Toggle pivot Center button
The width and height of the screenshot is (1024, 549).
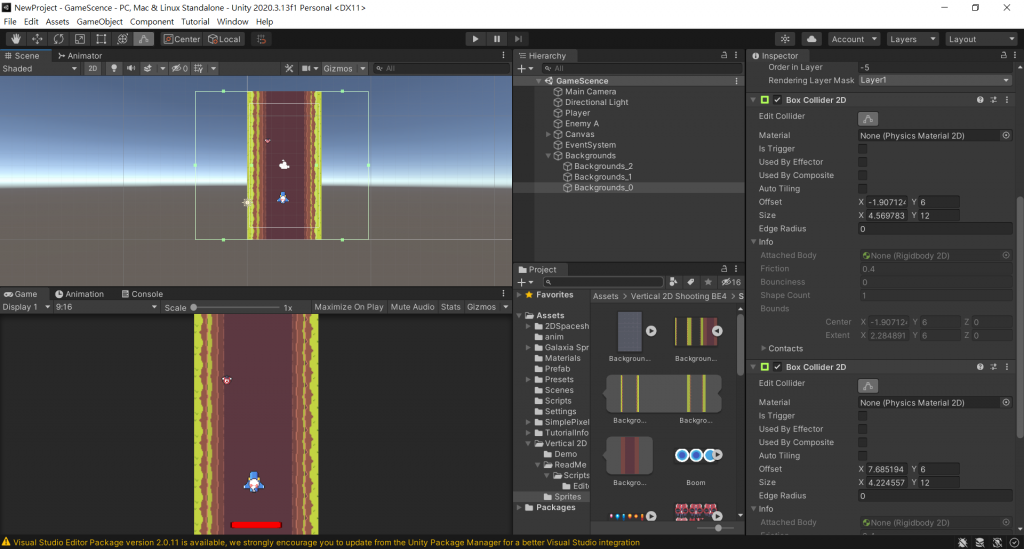[x=182, y=39]
